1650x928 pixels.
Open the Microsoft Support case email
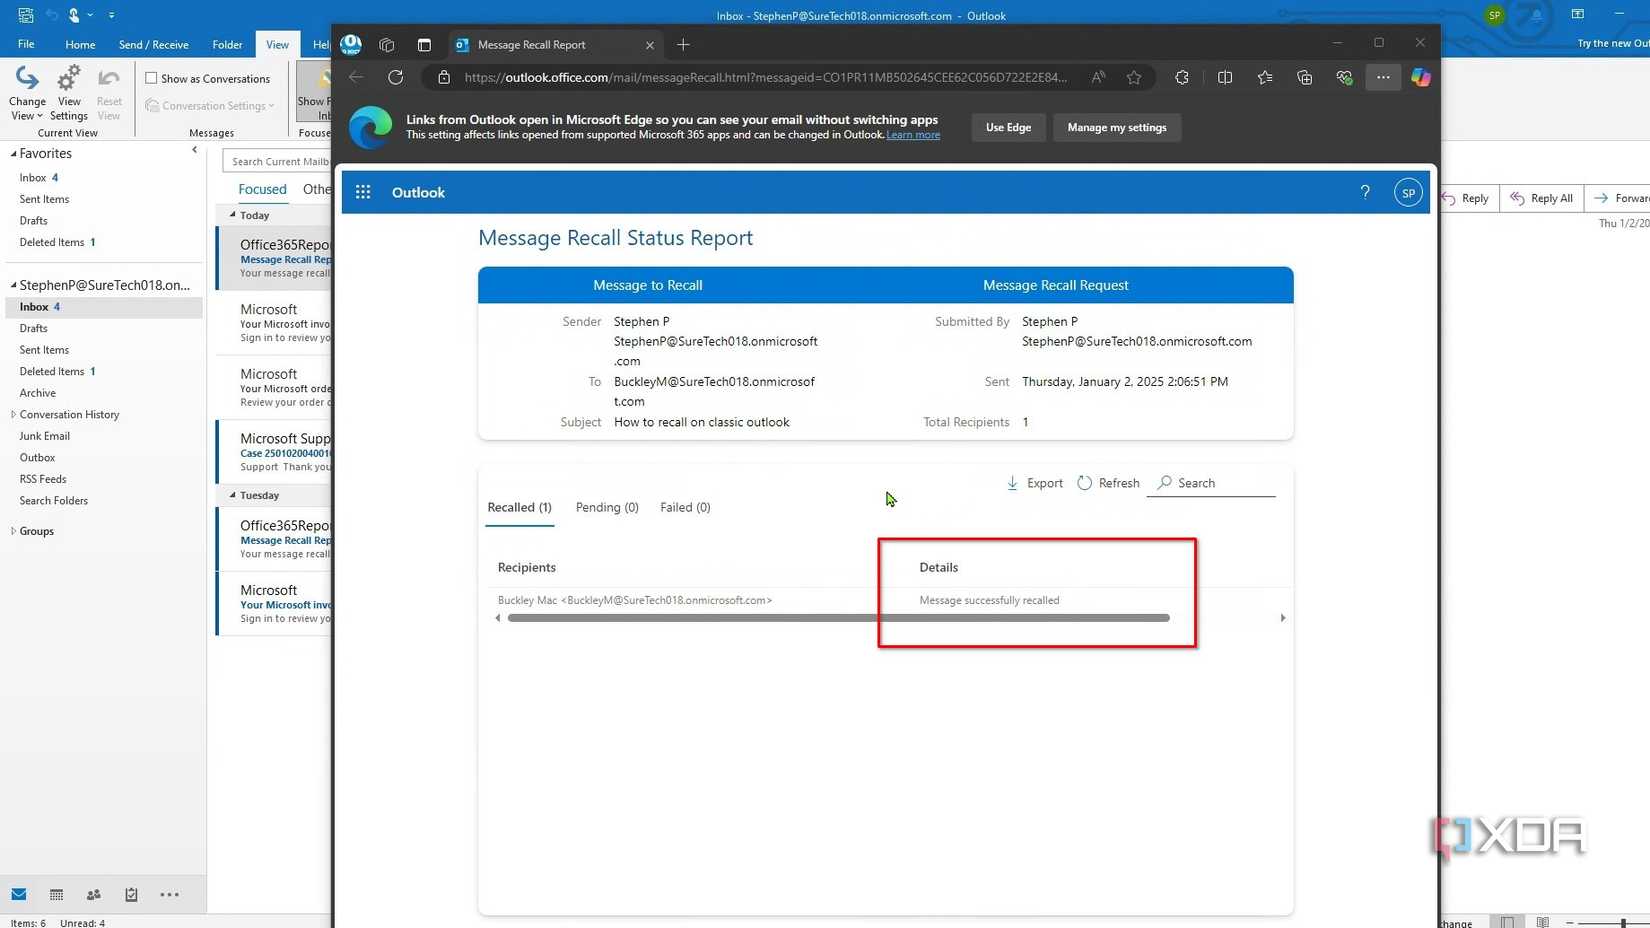click(x=276, y=452)
